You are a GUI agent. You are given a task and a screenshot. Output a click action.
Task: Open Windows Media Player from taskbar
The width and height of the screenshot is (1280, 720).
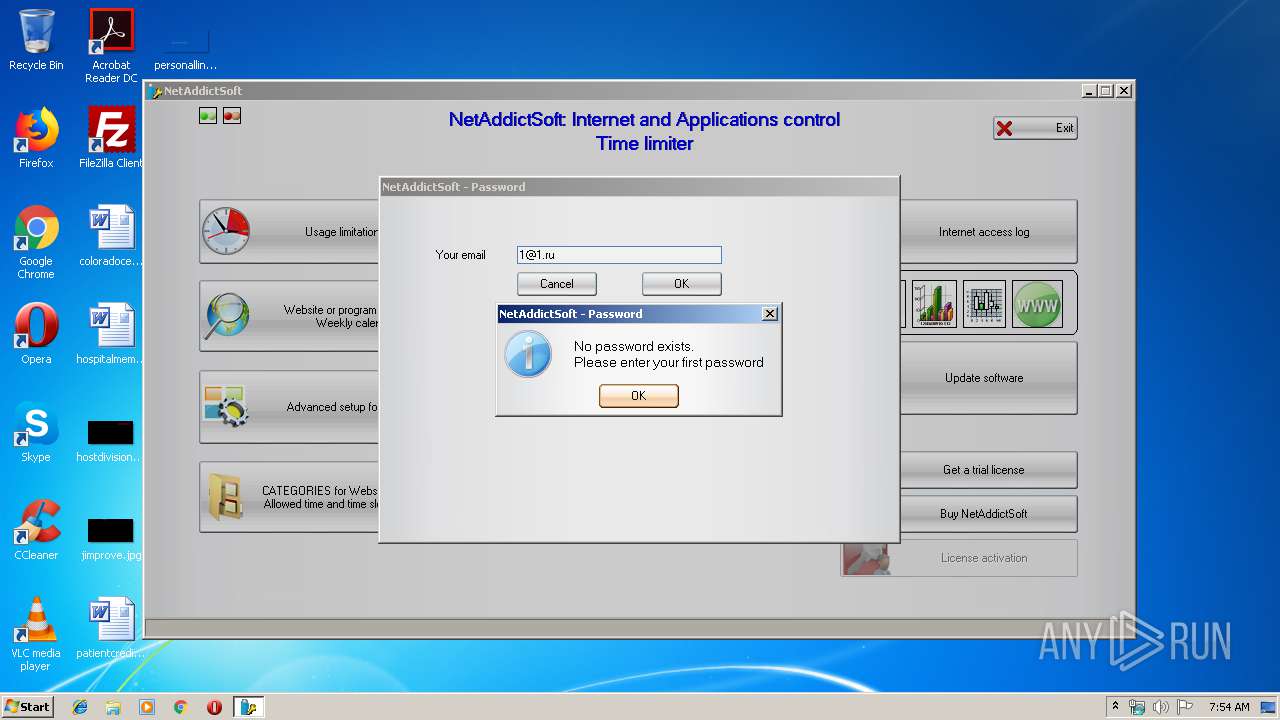coord(147,707)
